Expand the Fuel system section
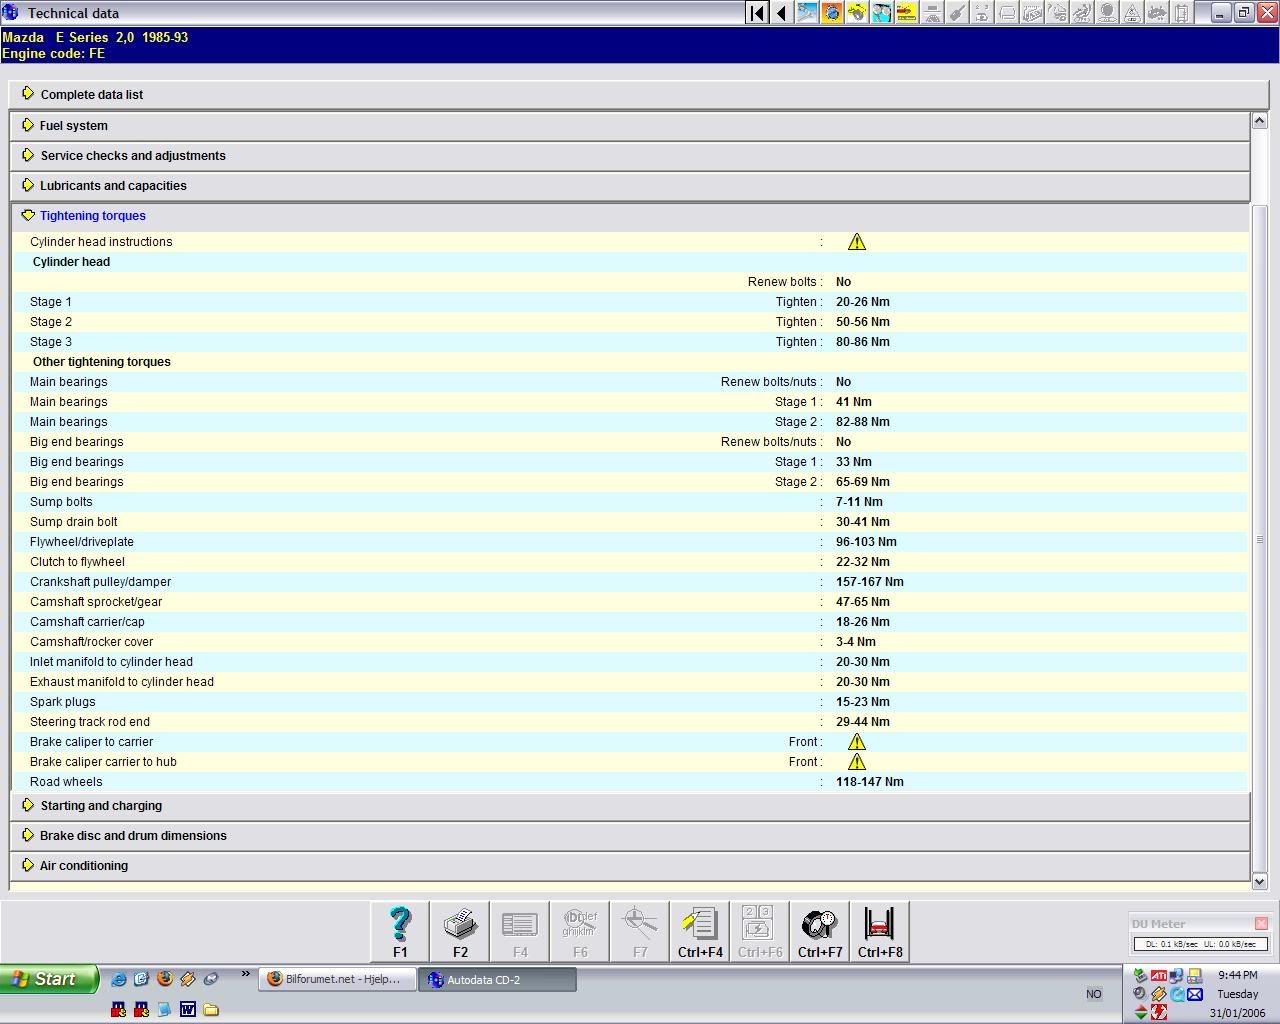This screenshot has width=1280, height=1024. pyautogui.click(x=73, y=126)
